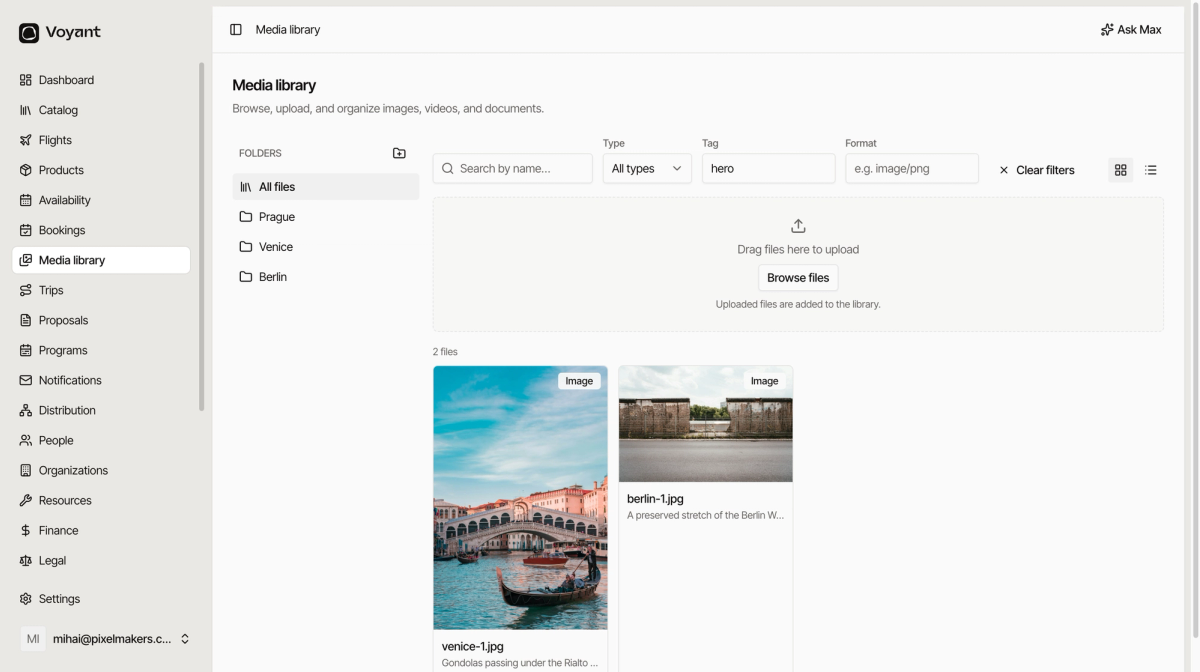Click the Trips route icon
1200x672 pixels.
tap(26, 290)
